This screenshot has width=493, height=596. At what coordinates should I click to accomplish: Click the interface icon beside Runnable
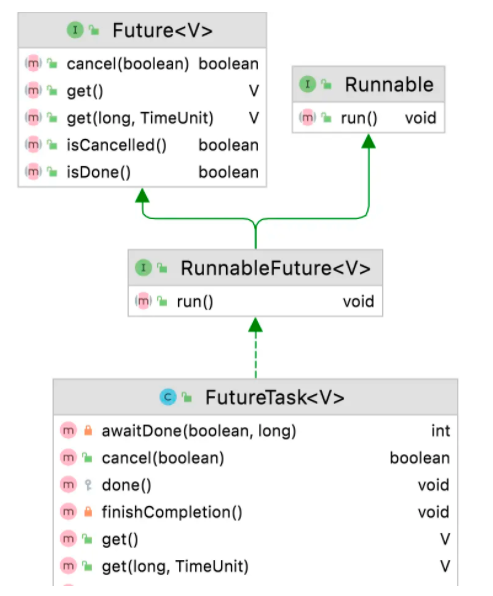coord(307,84)
